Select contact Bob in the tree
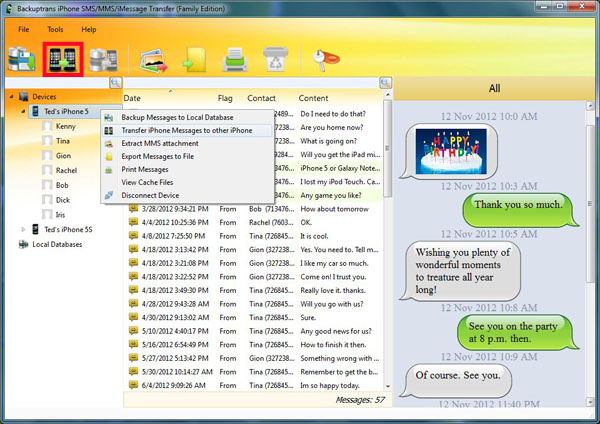This screenshot has width=600, height=424. click(62, 185)
